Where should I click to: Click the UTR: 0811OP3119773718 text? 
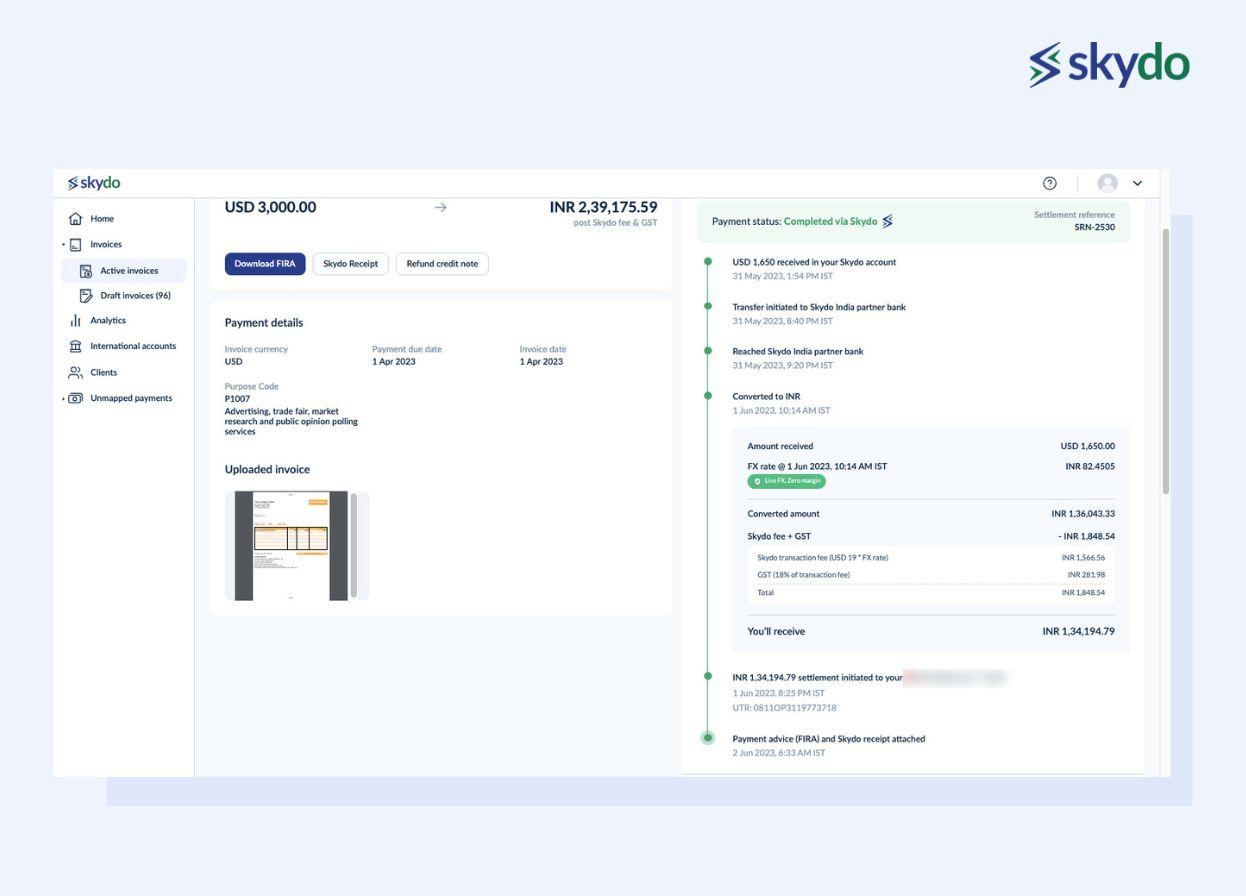pyautogui.click(x=784, y=708)
